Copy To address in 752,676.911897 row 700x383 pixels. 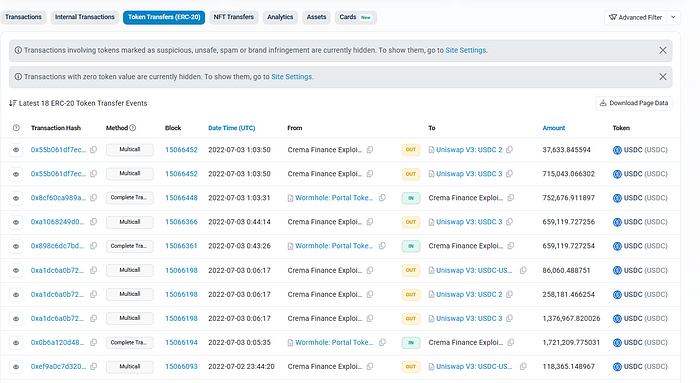[511, 198]
